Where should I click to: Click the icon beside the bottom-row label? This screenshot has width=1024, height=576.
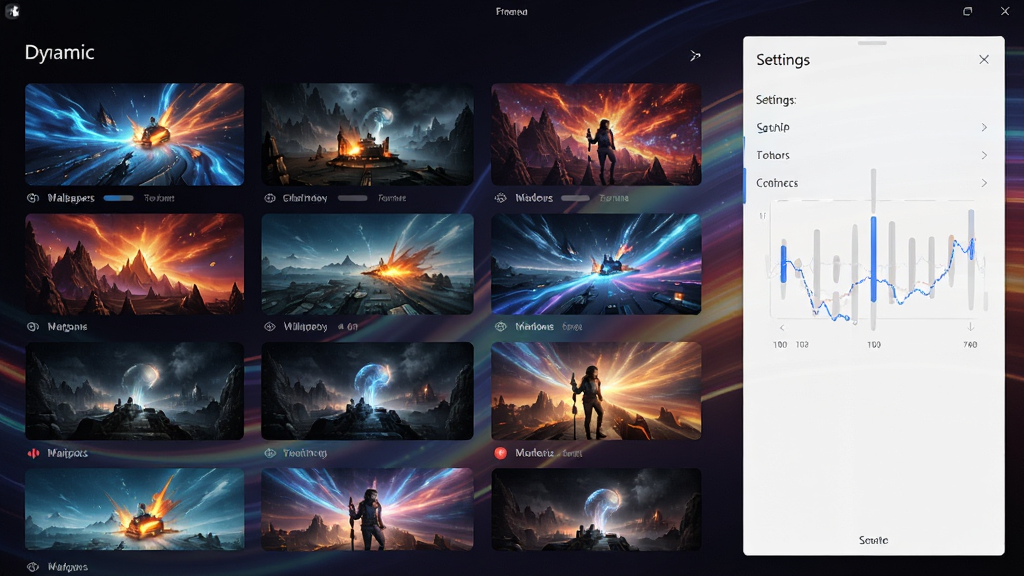(x=33, y=567)
